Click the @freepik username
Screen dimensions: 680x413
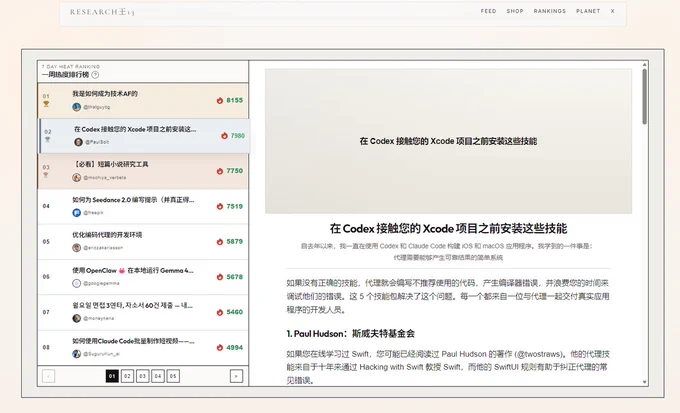[93, 213]
